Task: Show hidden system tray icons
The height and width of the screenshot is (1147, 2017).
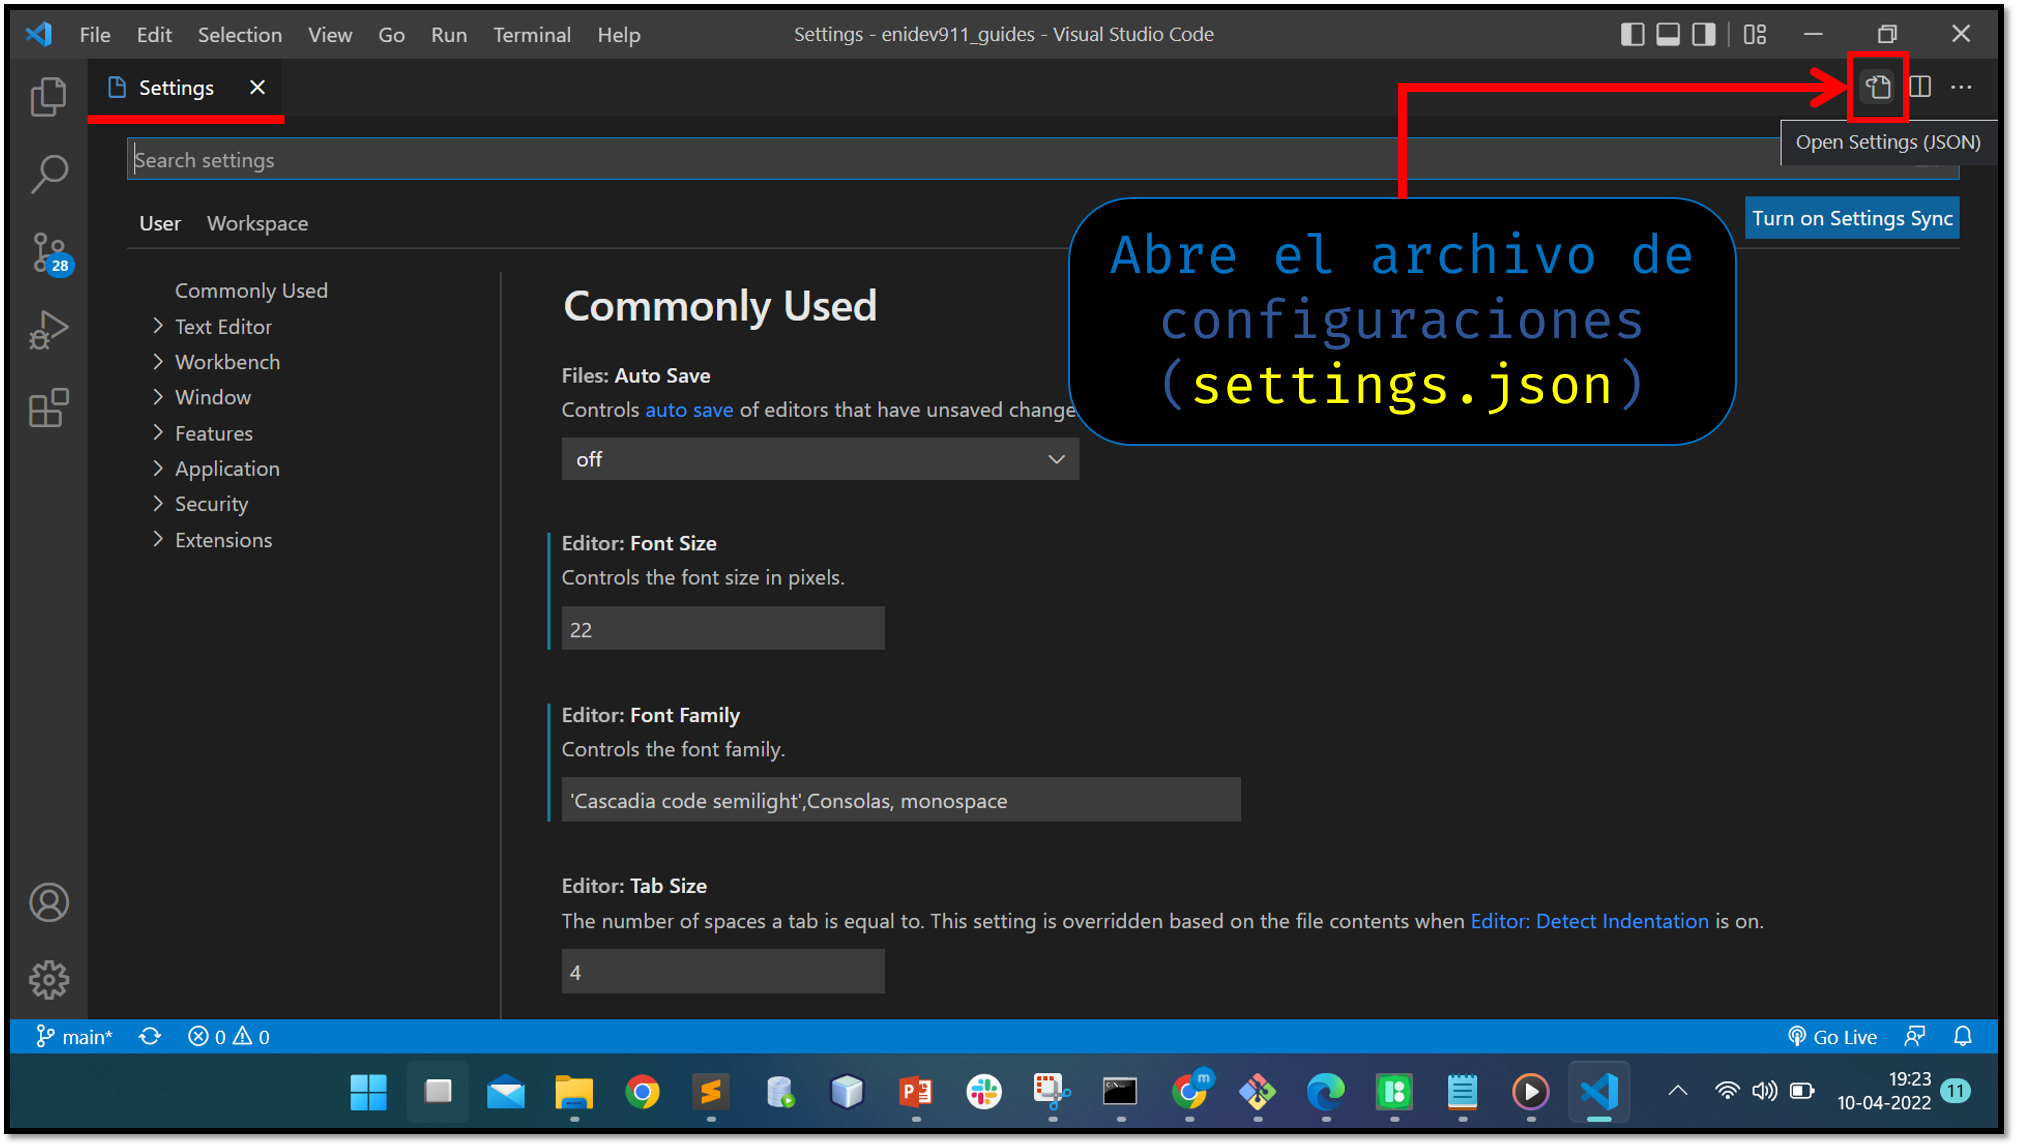Action: point(1677,1091)
